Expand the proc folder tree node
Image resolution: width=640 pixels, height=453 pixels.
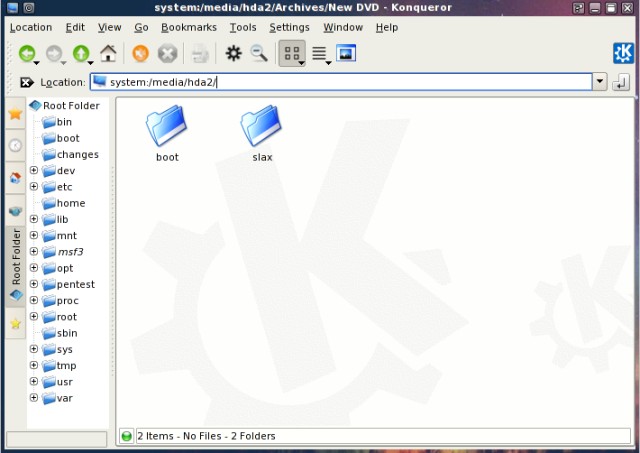pos(34,300)
